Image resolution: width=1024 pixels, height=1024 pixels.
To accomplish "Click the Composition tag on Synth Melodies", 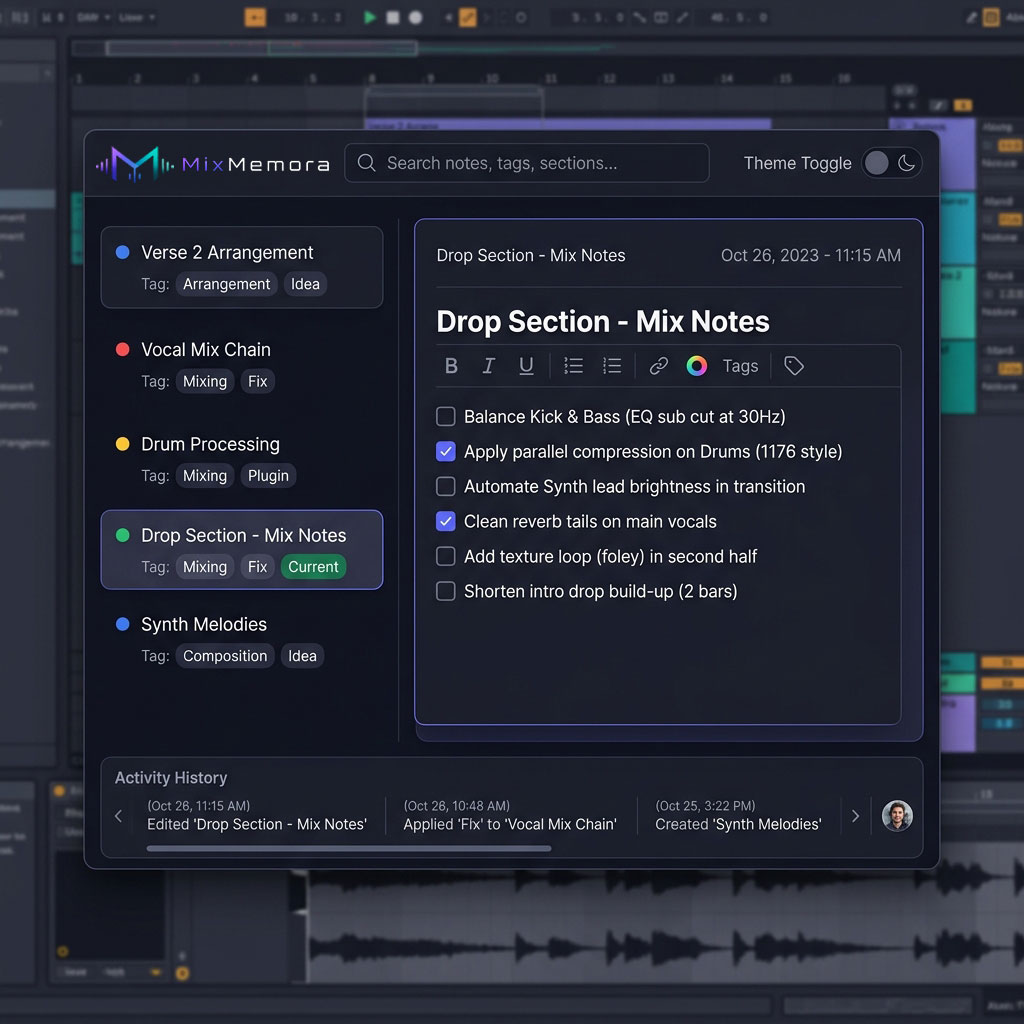I will (x=225, y=656).
